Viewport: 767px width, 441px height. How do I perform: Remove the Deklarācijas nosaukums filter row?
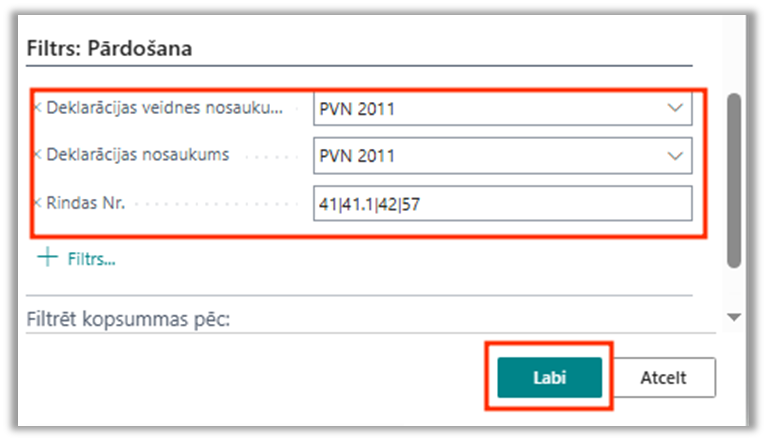click(38, 156)
